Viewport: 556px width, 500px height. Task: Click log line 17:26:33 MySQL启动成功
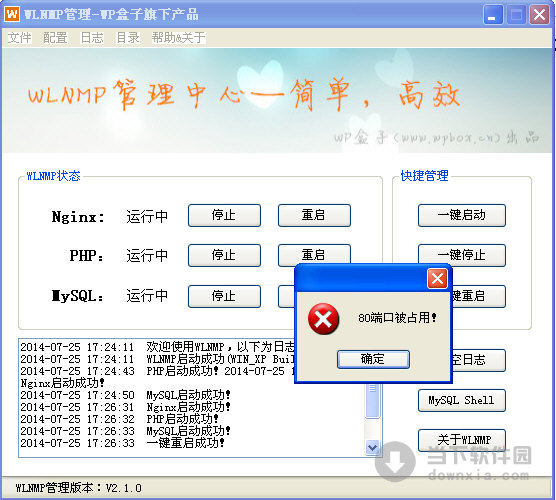pyautogui.click(x=126, y=431)
